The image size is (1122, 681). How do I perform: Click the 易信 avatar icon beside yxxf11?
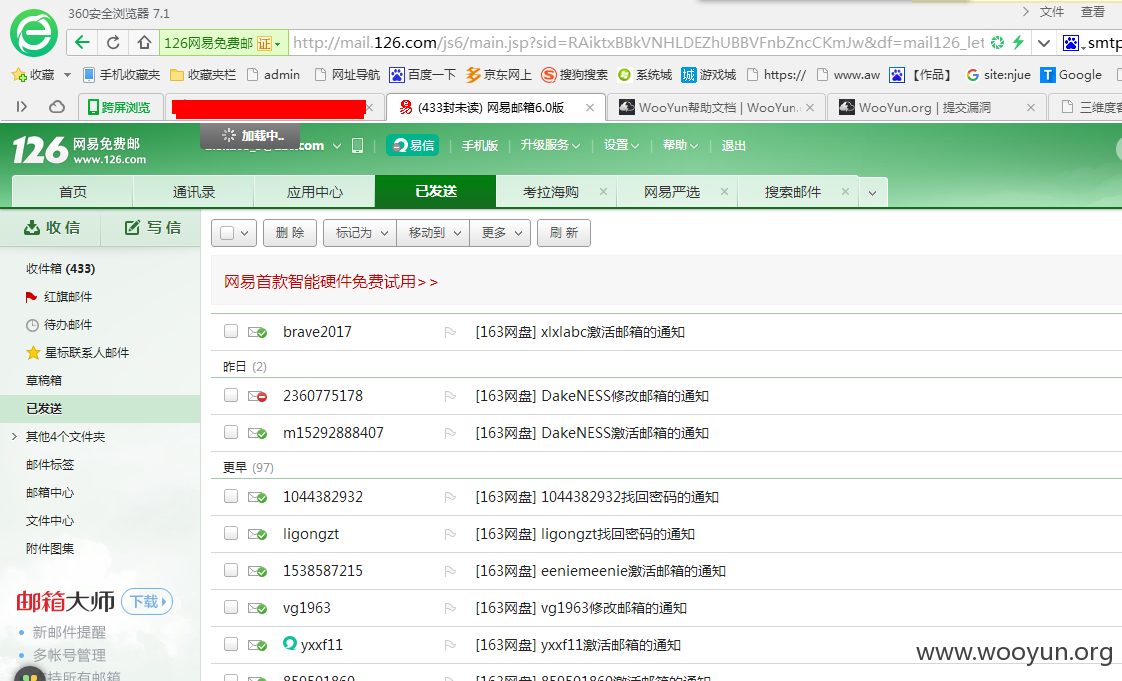[290, 643]
